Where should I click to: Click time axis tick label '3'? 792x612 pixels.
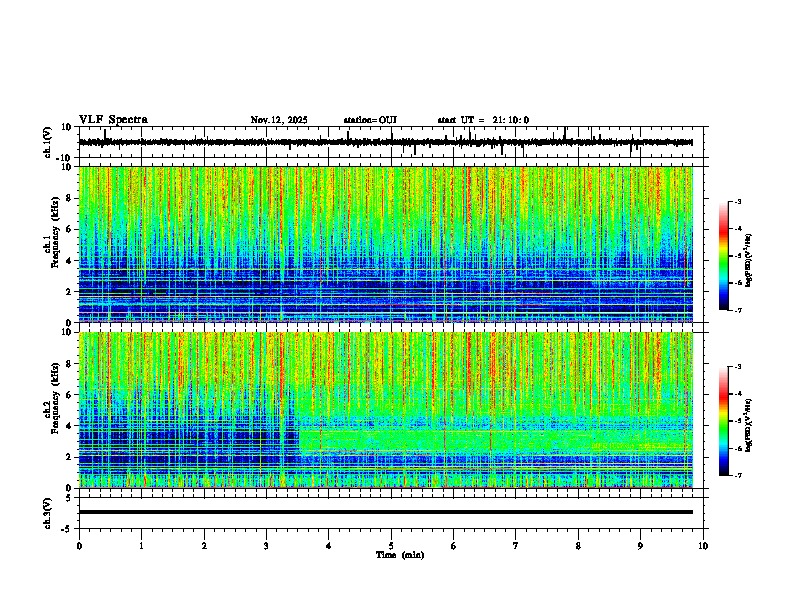(266, 546)
